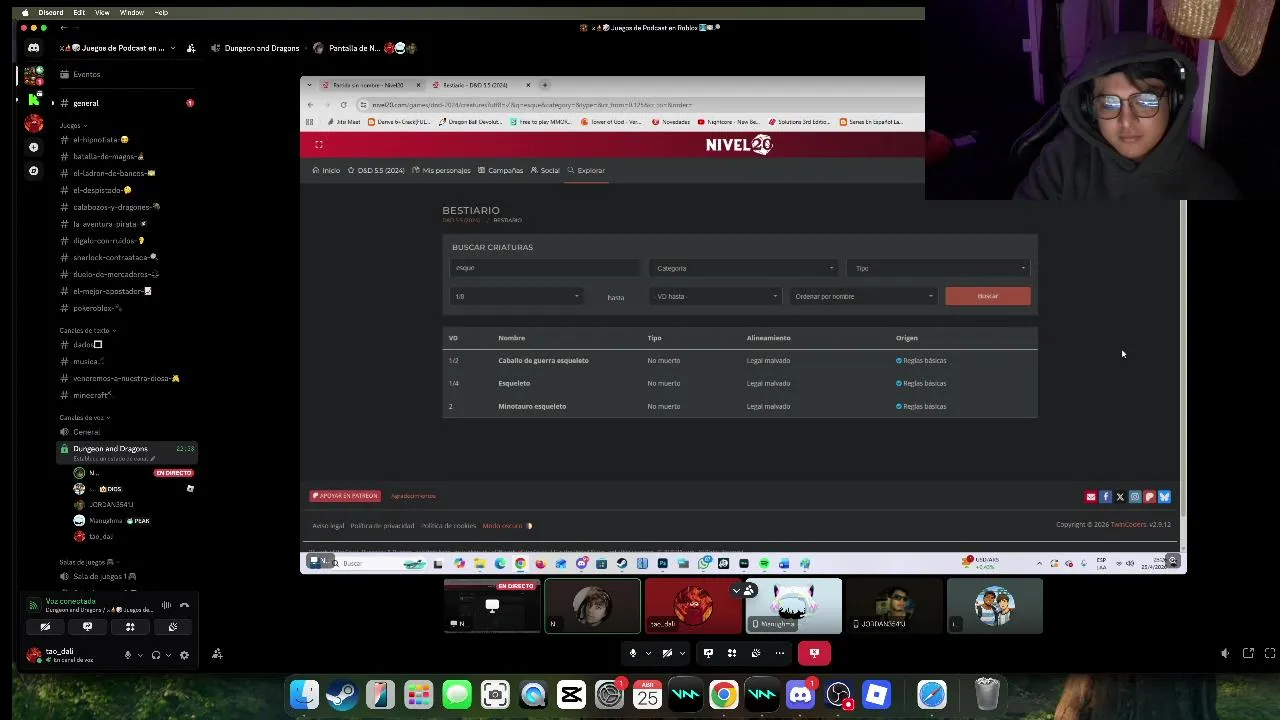
Task: Open the Window menu
Action: pos(131,13)
